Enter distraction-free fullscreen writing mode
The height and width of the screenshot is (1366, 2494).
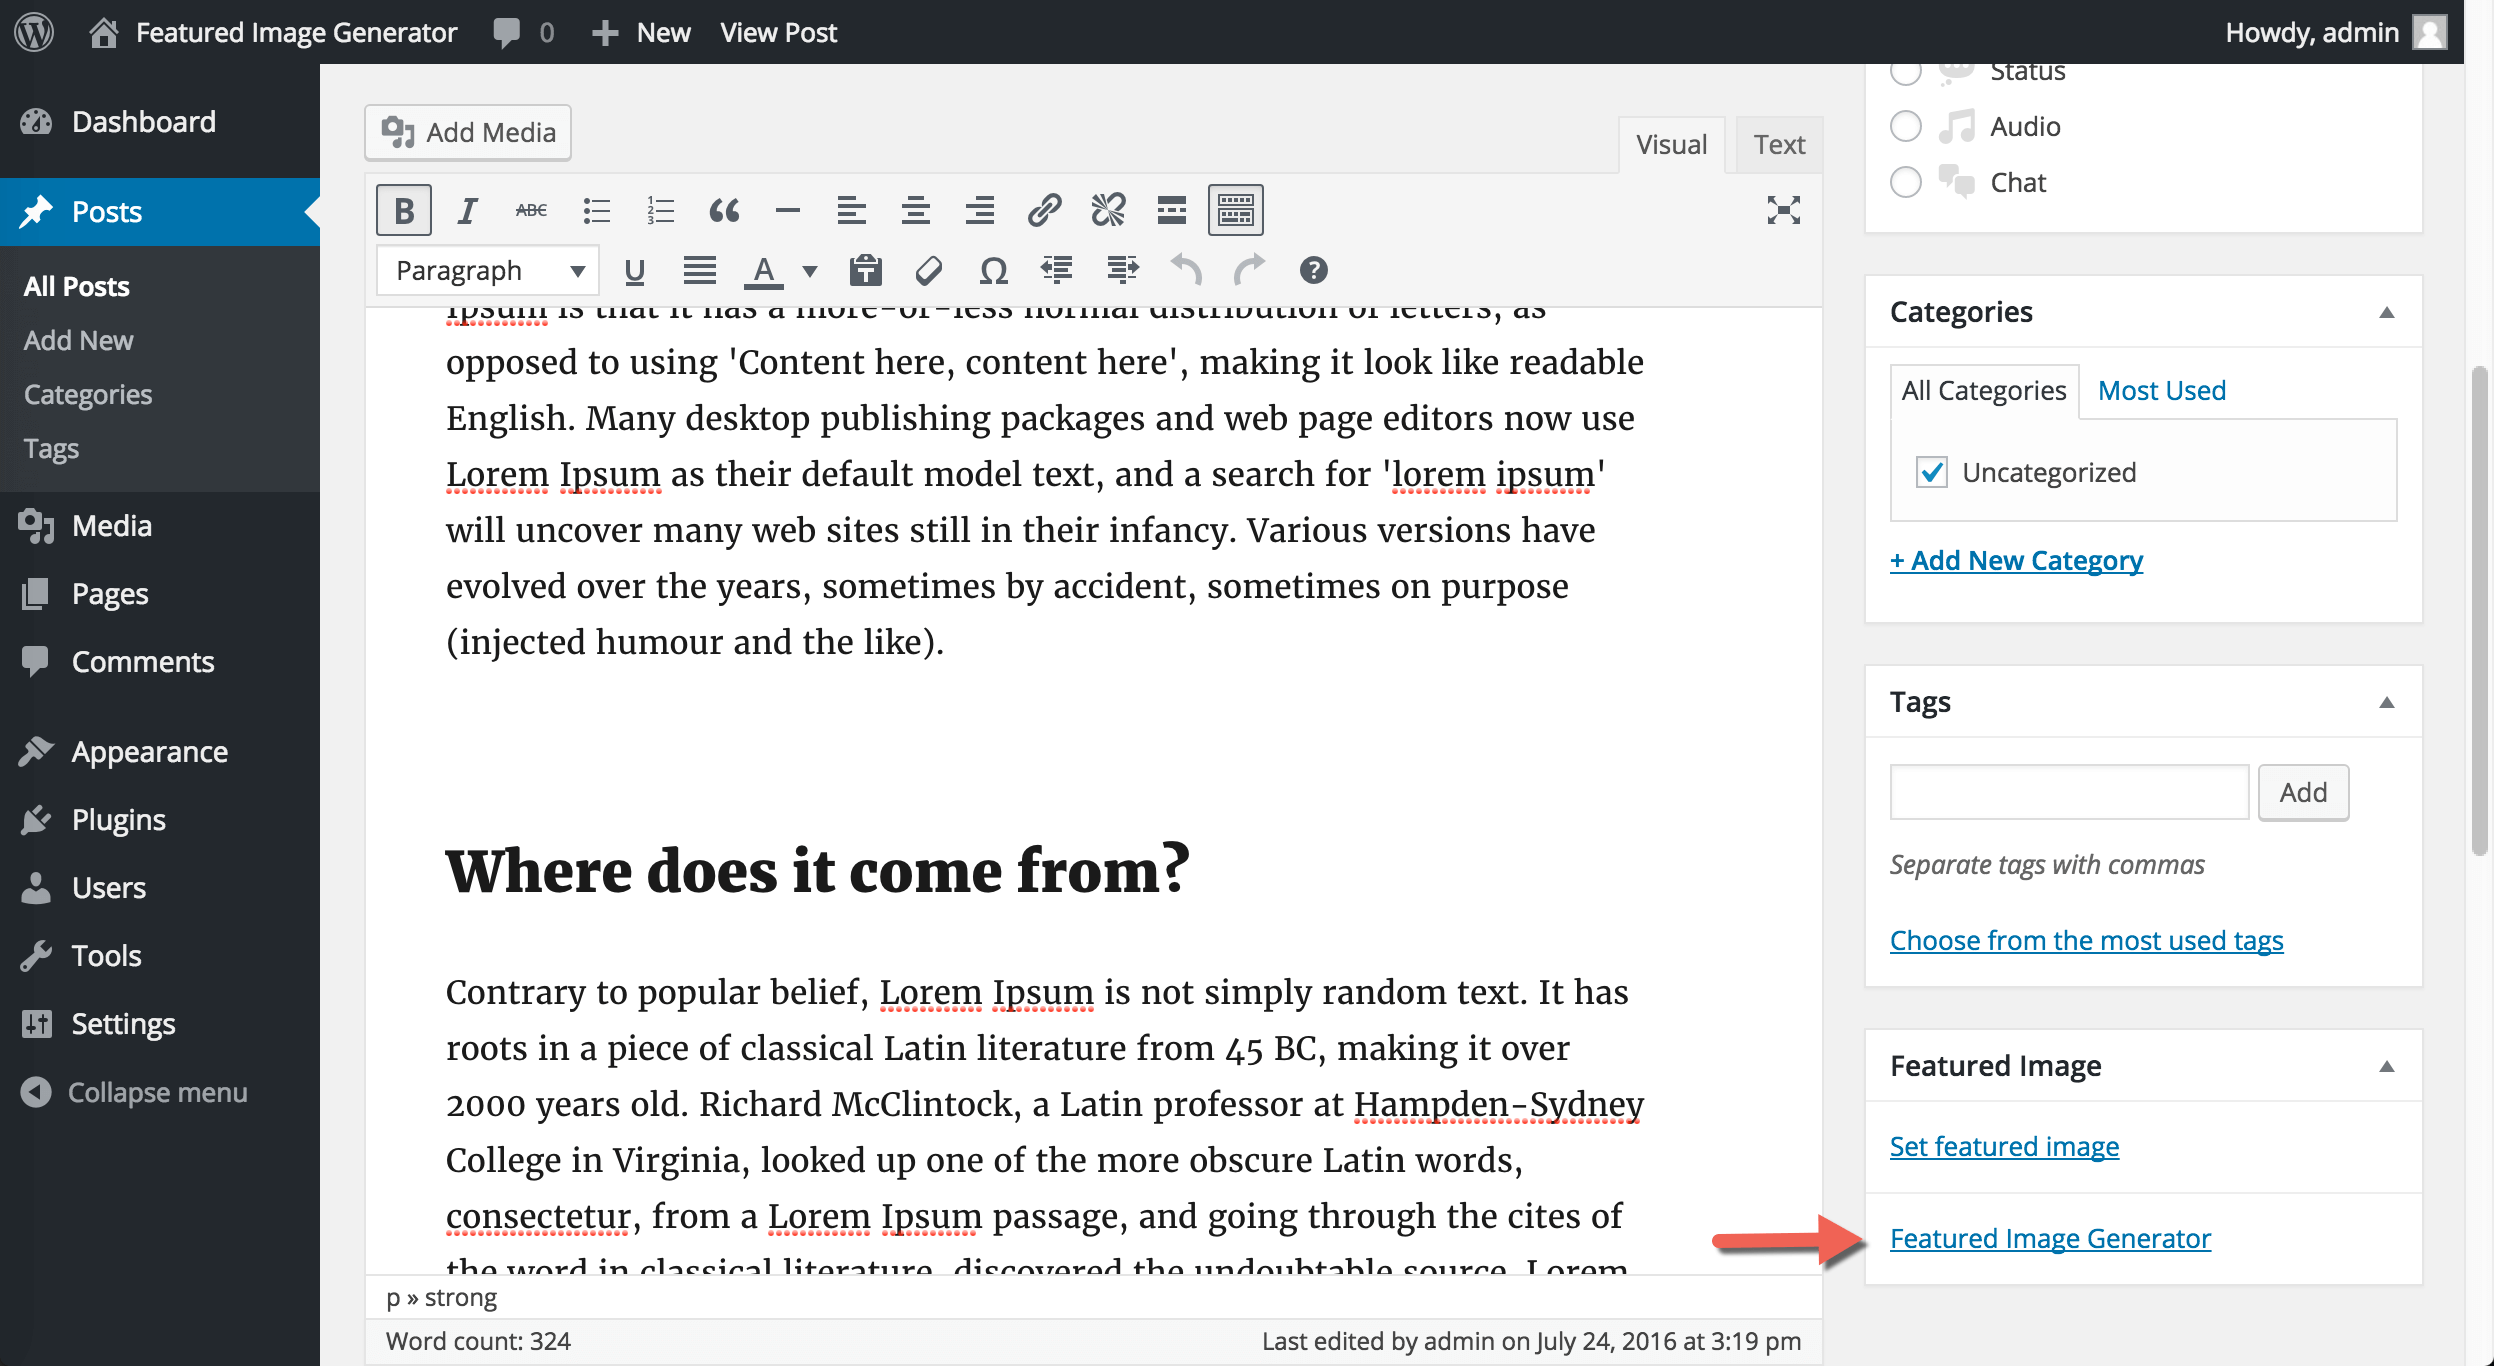(1783, 211)
